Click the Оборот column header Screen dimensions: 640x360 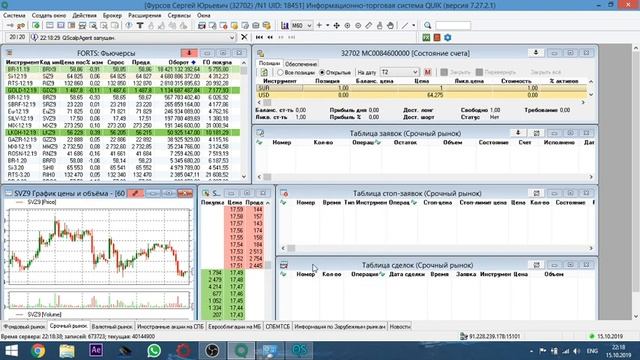pyautogui.click(x=178, y=62)
